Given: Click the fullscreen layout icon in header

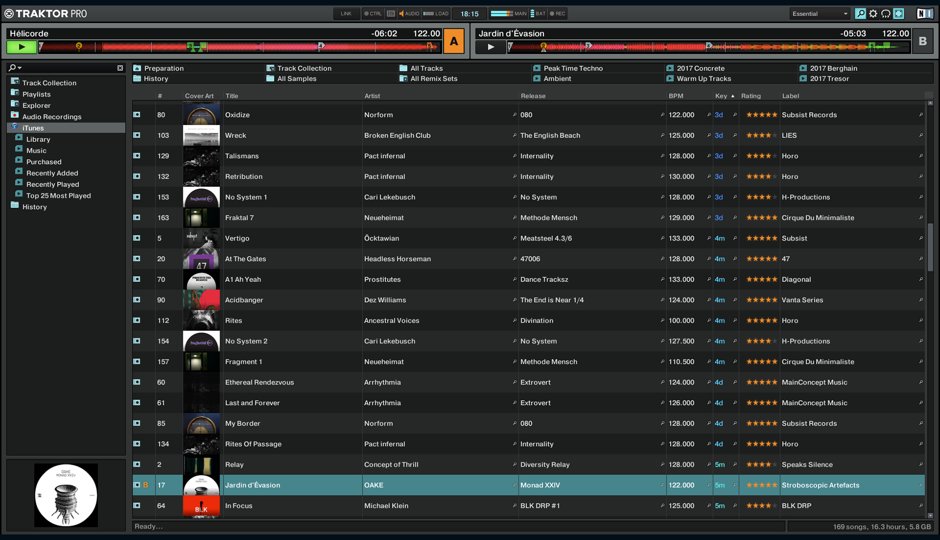Looking at the screenshot, I should pos(899,14).
